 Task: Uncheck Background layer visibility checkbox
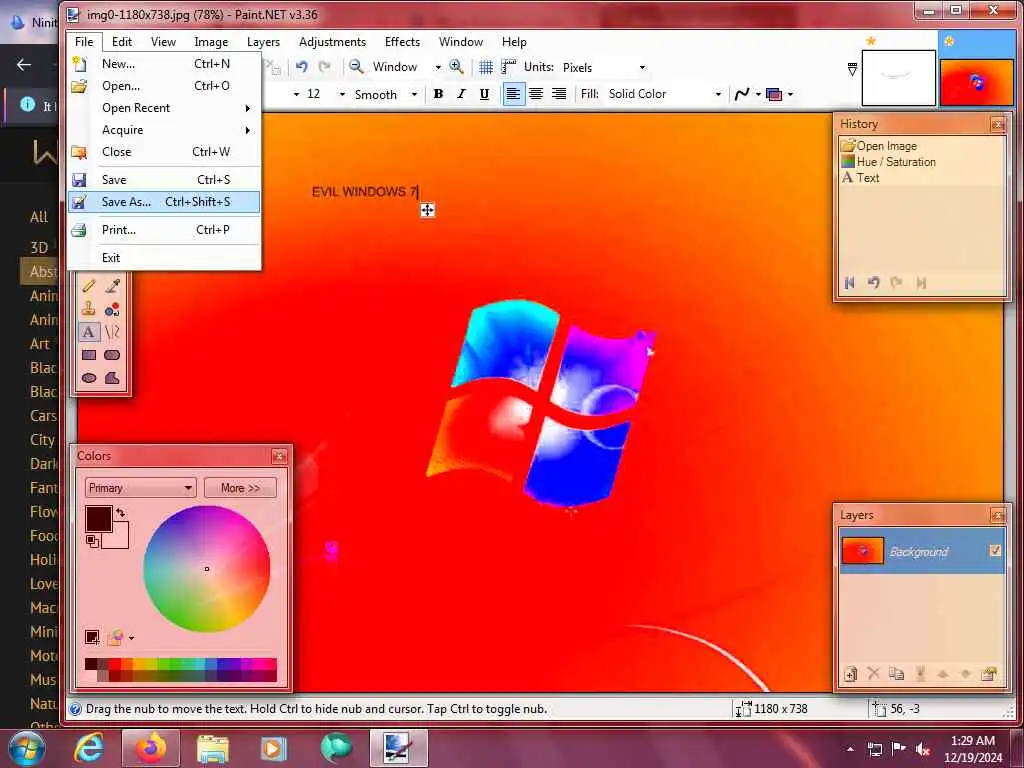pyautogui.click(x=995, y=551)
